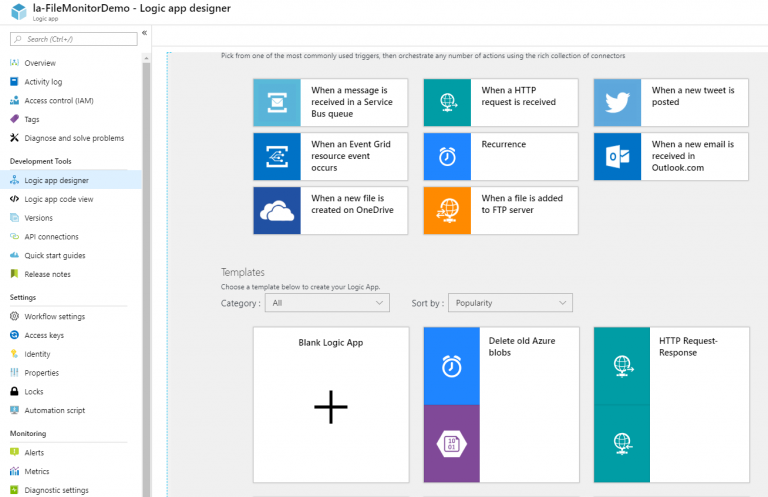Open API connections in the sidebar
This screenshot has height=497, width=768.
pyautogui.click(x=51, y=237)
